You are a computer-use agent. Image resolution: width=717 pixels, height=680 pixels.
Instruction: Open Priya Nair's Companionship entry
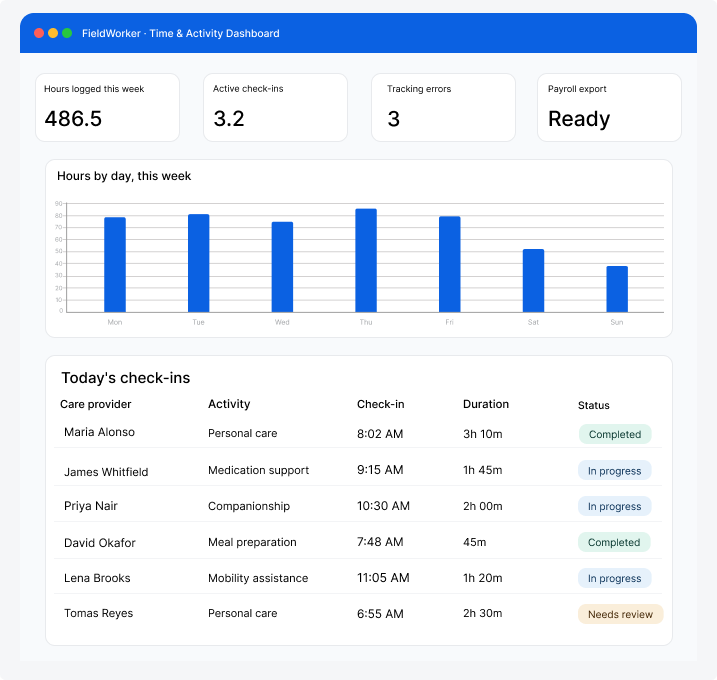(x=249, y=506)
